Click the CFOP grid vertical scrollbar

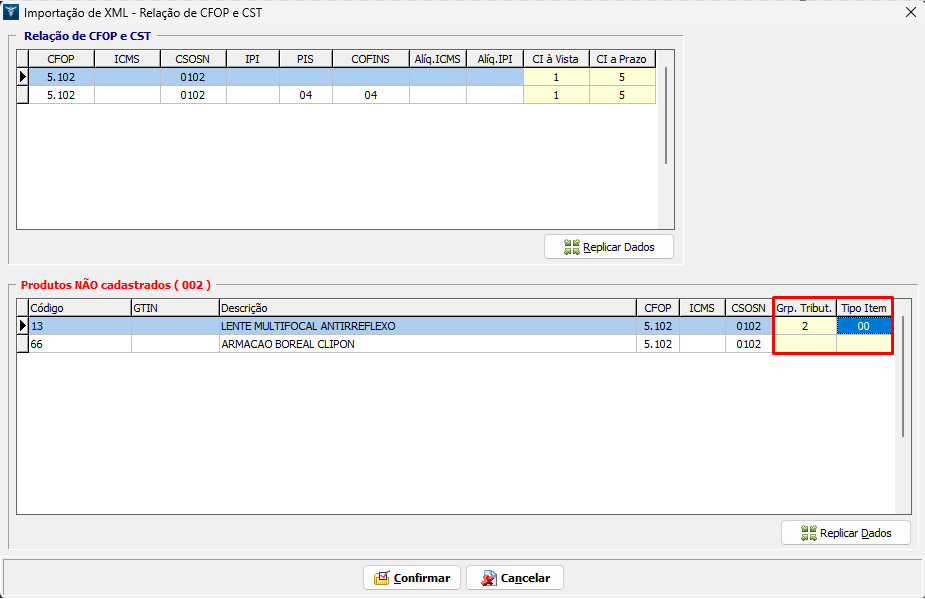click(x=666, y=115)
